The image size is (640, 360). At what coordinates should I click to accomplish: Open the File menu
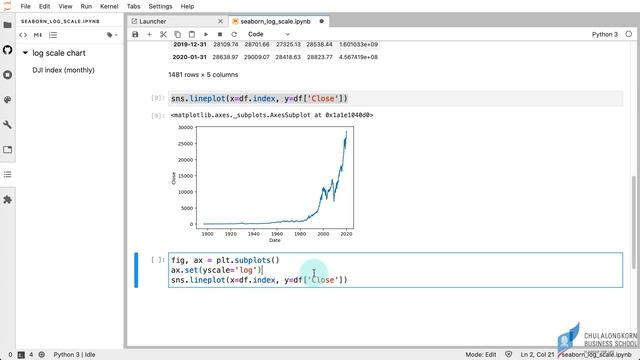tap(25, 7)
